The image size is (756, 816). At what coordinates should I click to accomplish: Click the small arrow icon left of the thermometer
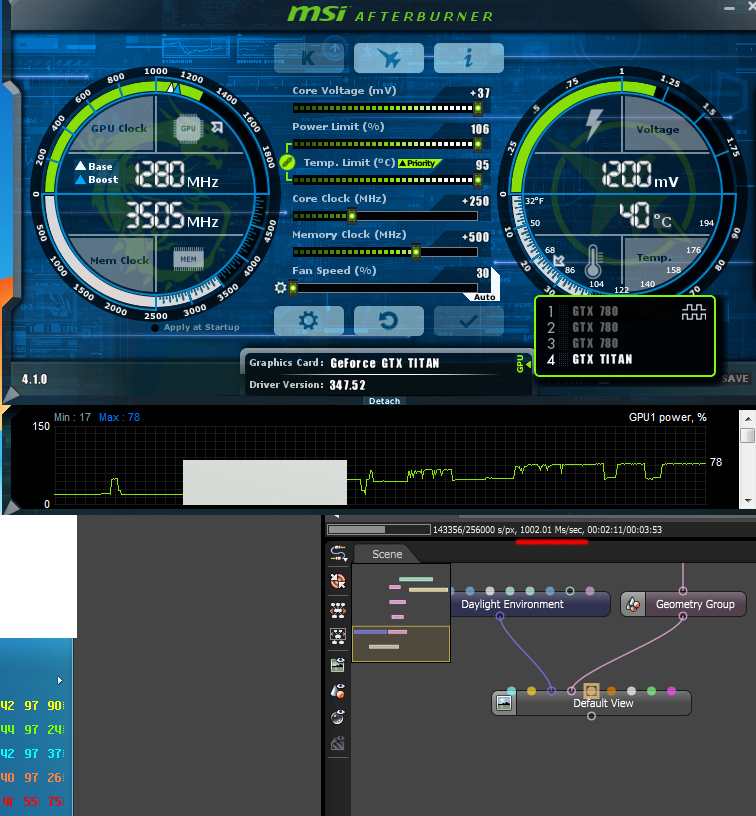tap(559, 260)
